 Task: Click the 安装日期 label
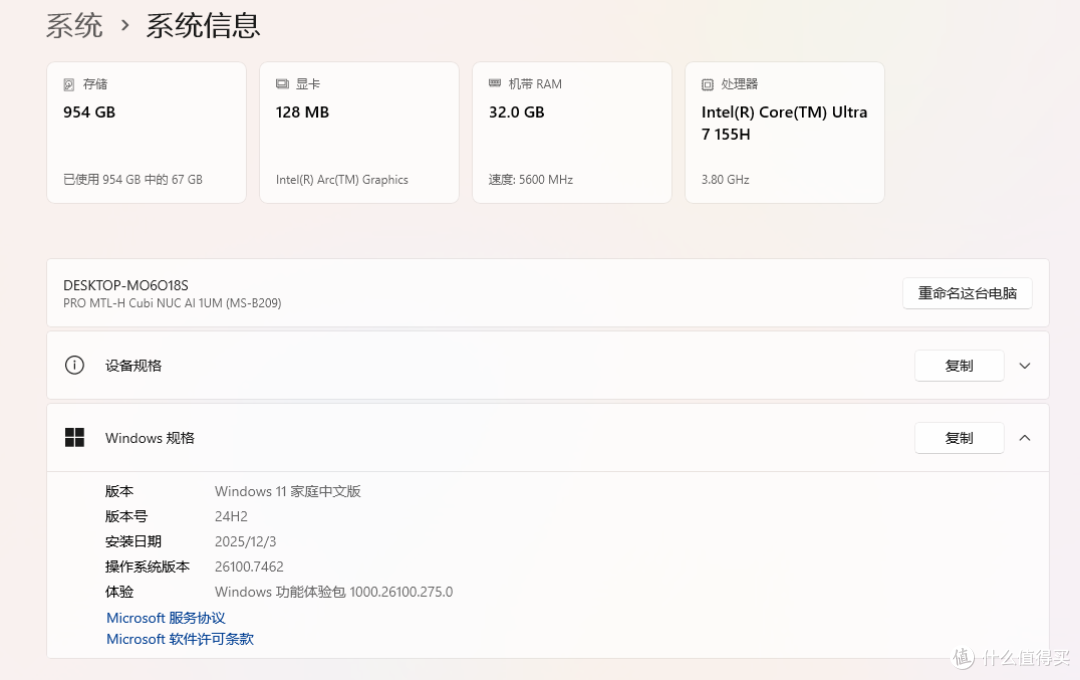pos(133,542)
